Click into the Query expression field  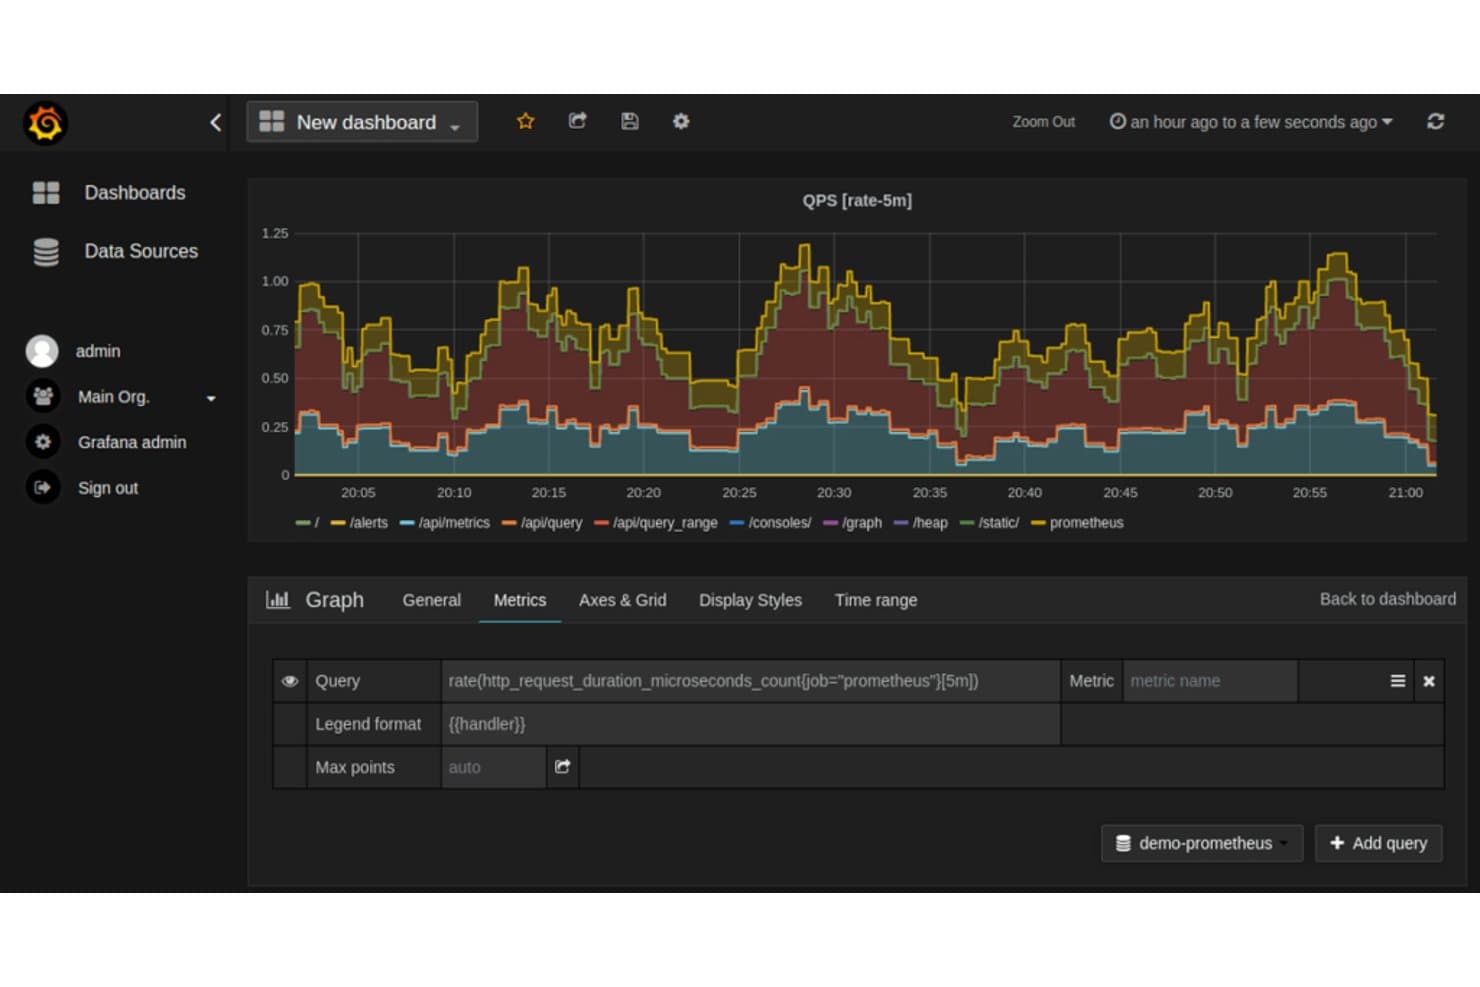tap(751, 681)
